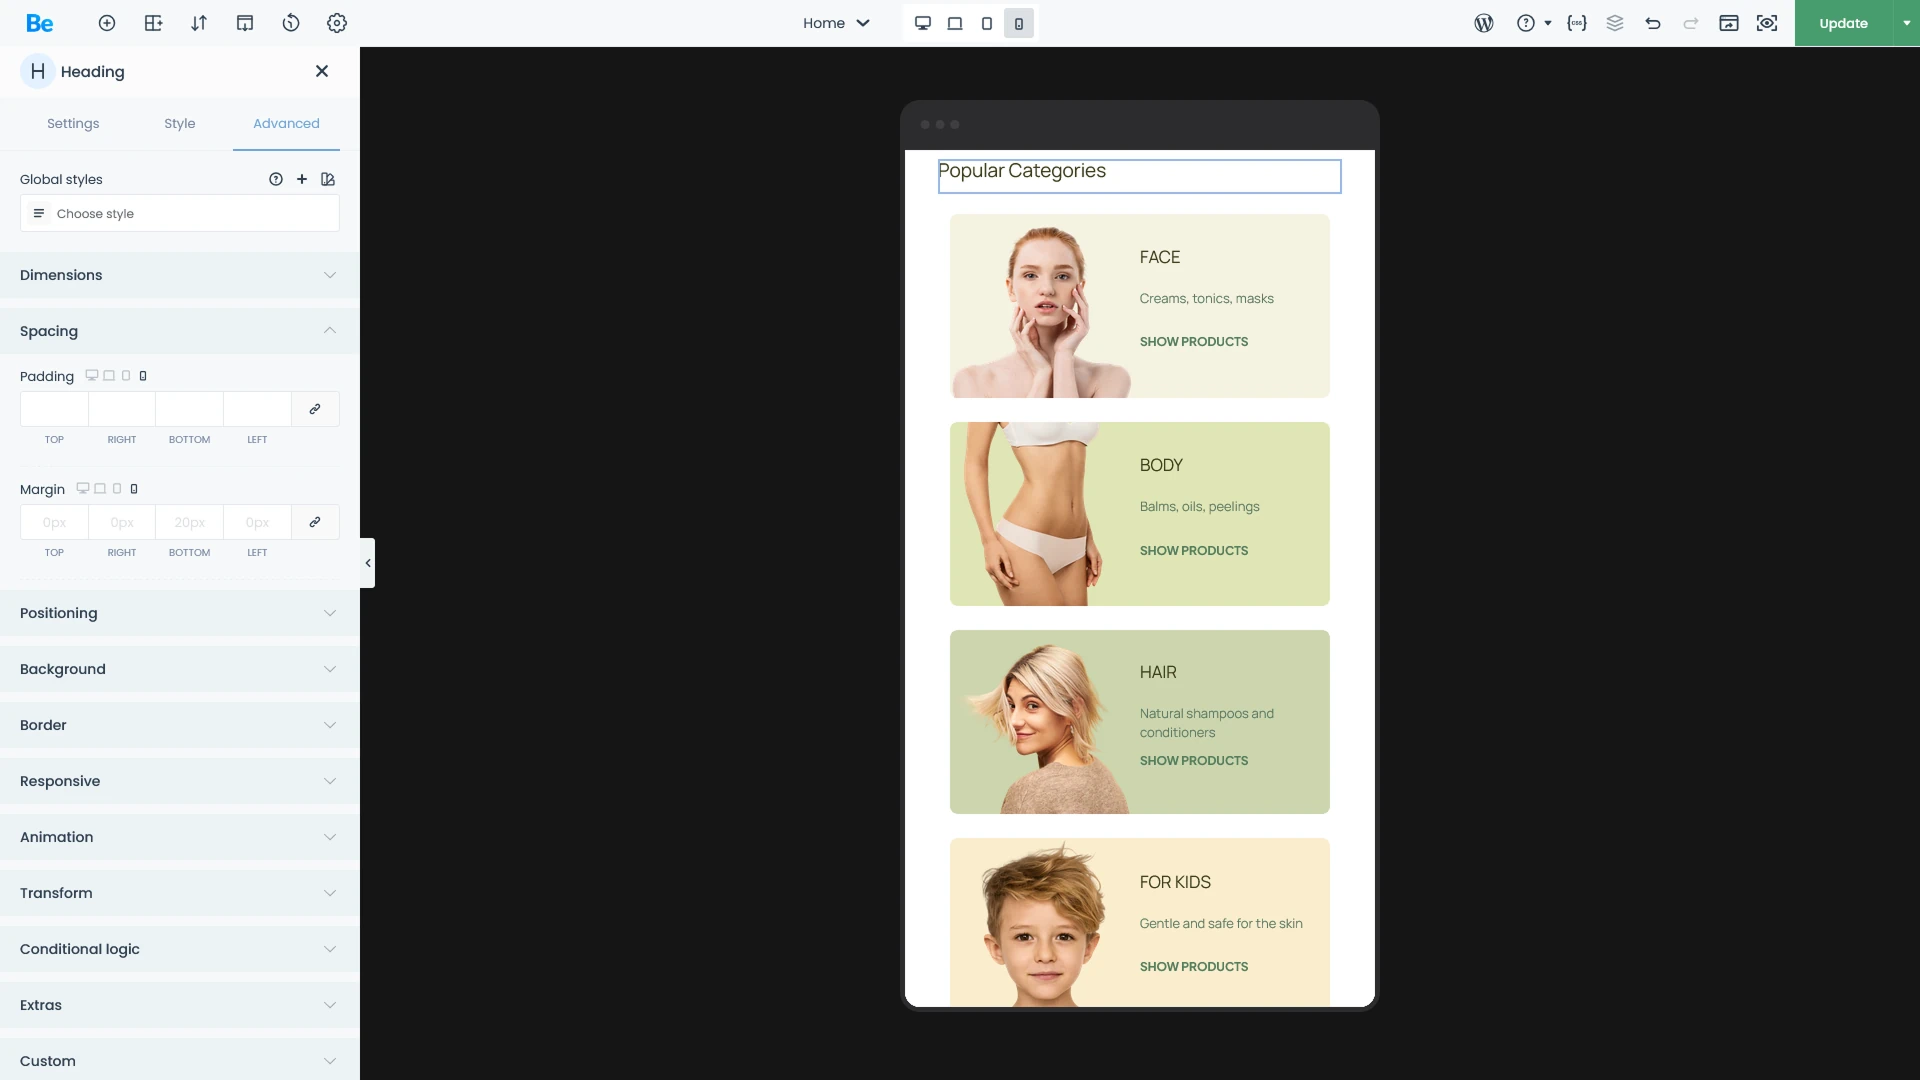This screenshot has width=1920, height=1080.
Task: Open the Settings tab of the Heading widget
Action: [x=72, y=123]
